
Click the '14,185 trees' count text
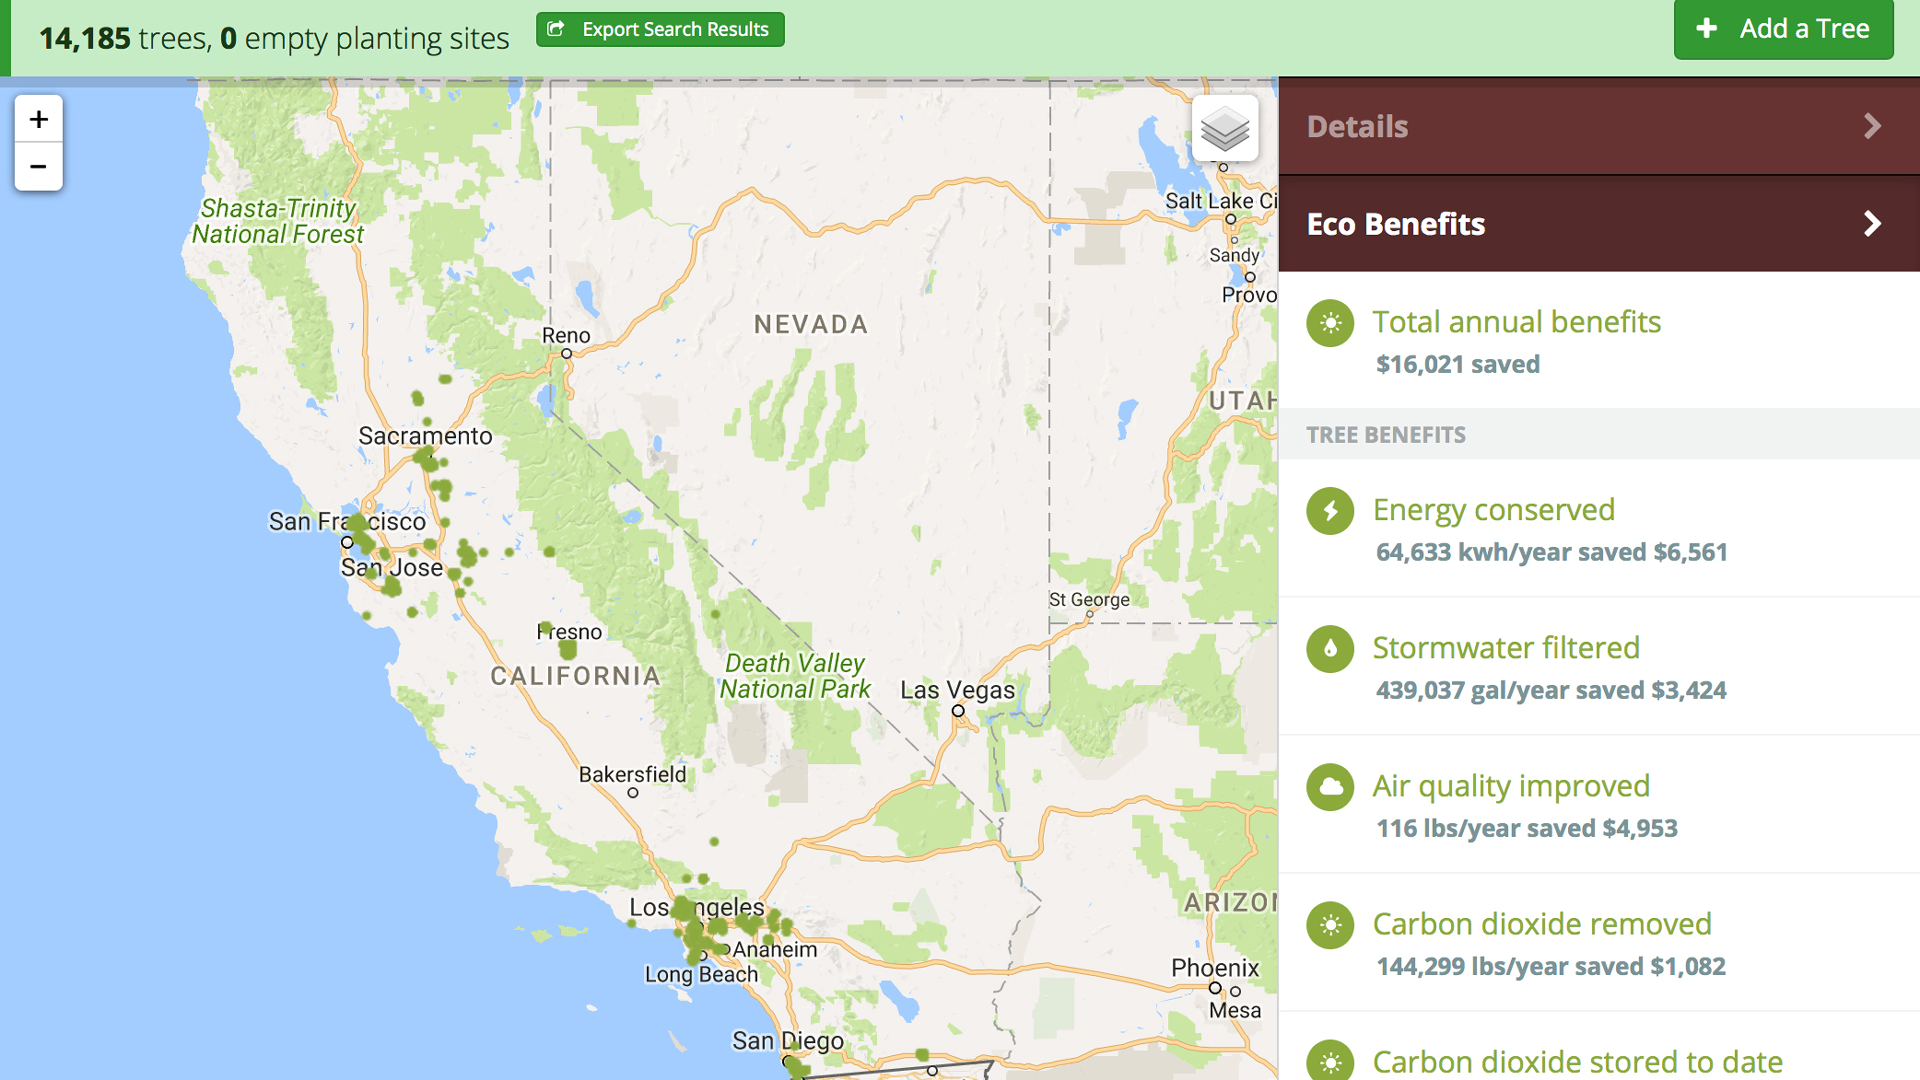point(123,38)
